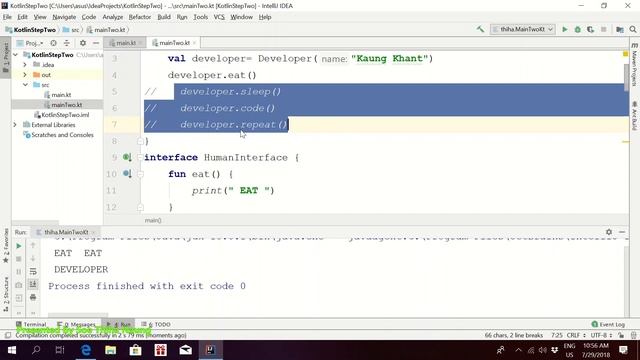Toggle soft-wrap in the Run console
The width and height of the screenshot is (640, 360).
coord(33,271)
